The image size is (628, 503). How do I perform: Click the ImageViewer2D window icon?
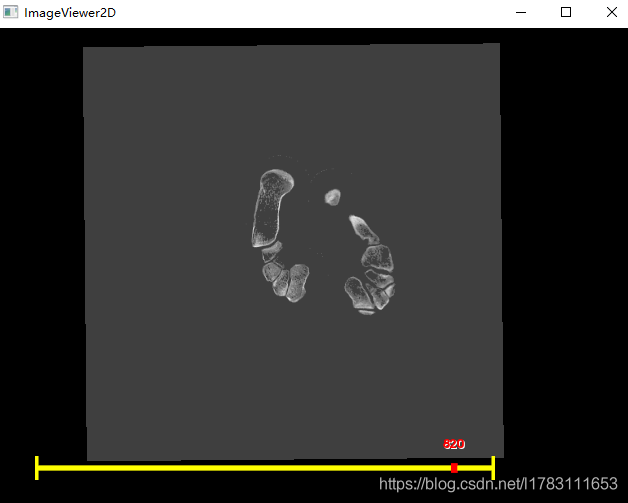(x=10, y=12)
